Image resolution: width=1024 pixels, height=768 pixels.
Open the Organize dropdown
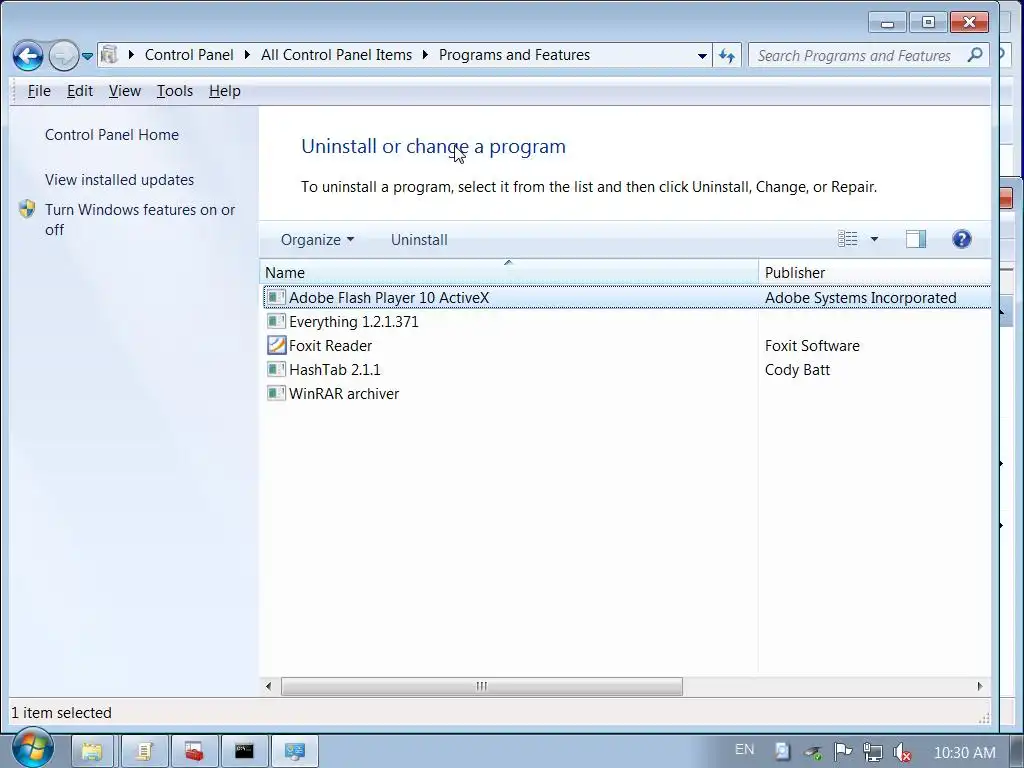[317, 240]
